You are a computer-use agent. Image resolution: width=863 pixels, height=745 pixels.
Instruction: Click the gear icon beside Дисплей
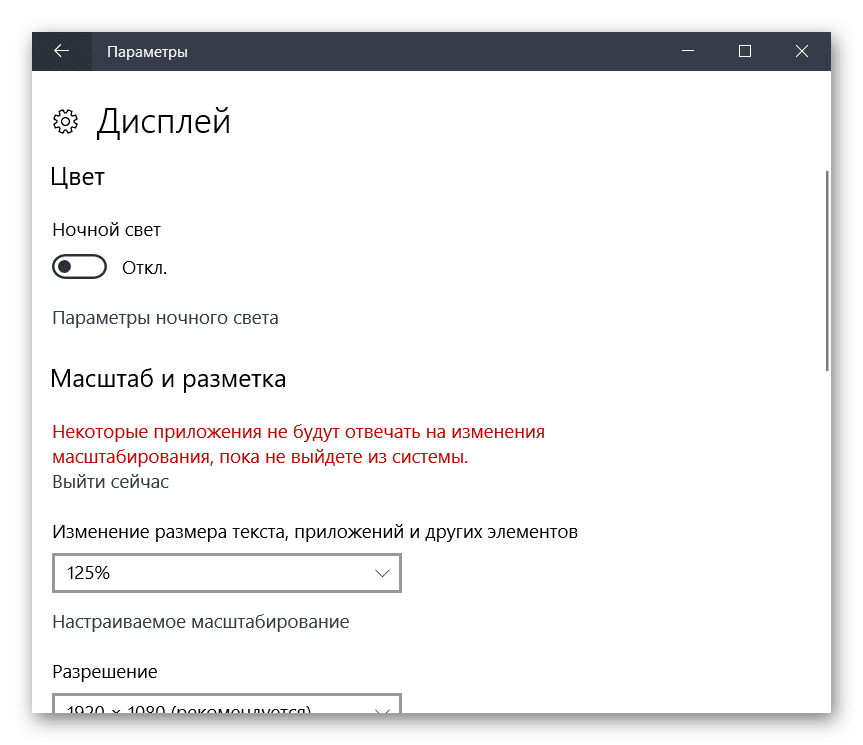(65, 122)
